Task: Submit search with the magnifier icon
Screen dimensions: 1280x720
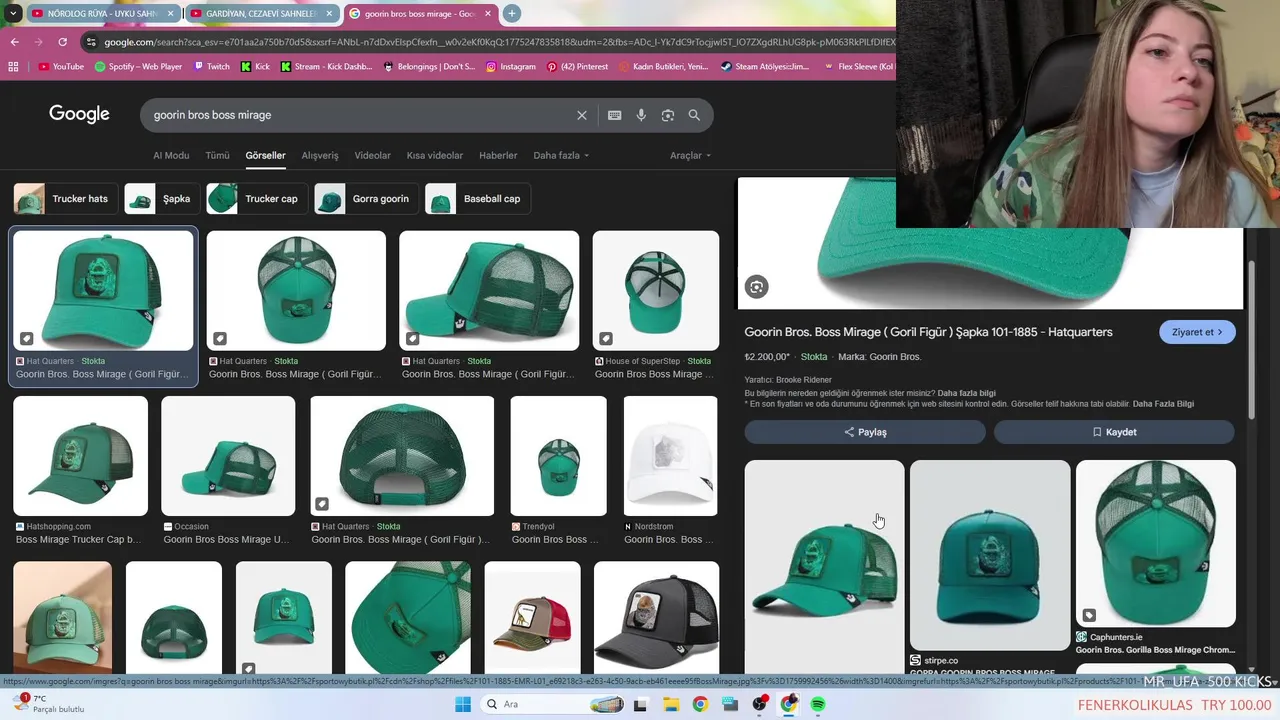Action: tap(694, 115)
